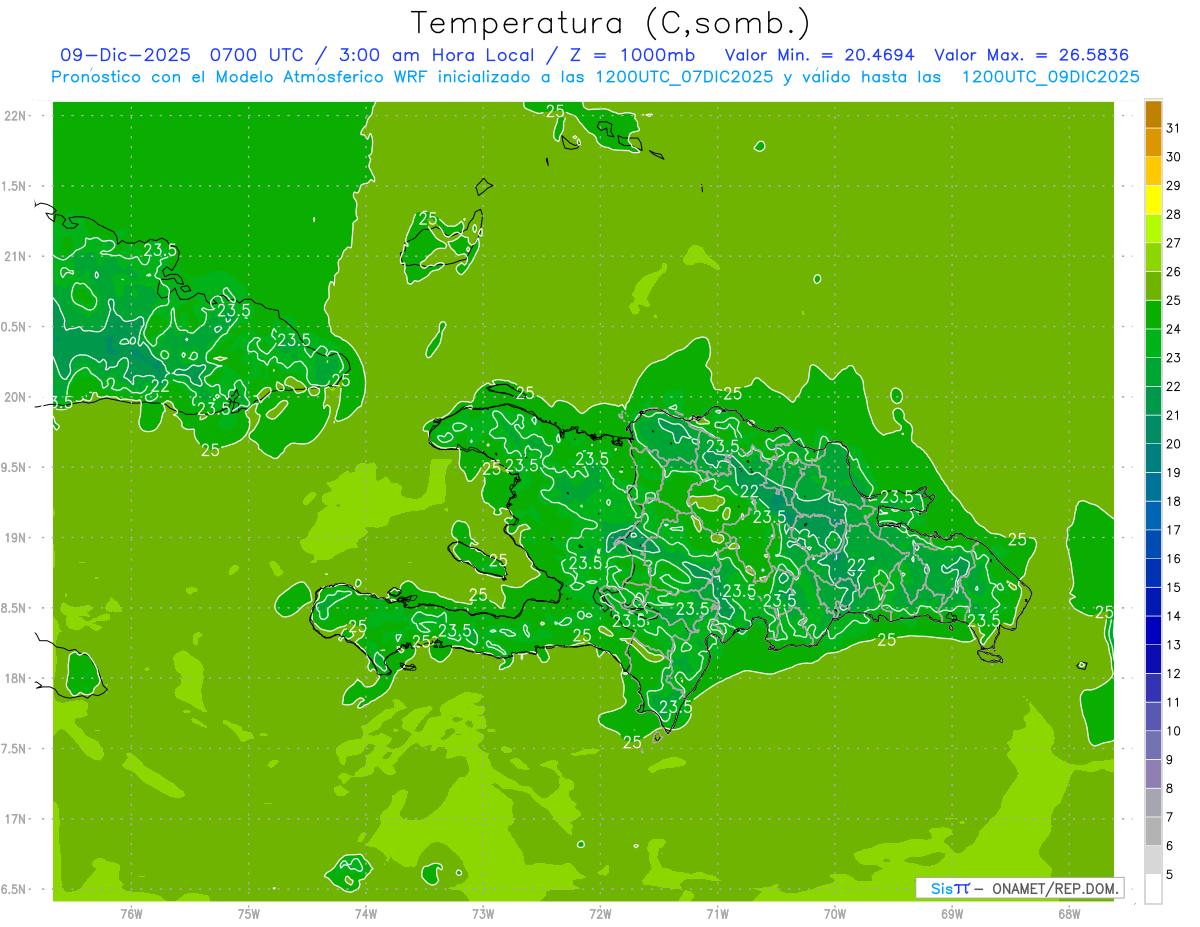Click the "SisTT - ONAMET/REP.DOM." credit label
The height and width of the screenshot is (927, 1200).
[1020, 888]
